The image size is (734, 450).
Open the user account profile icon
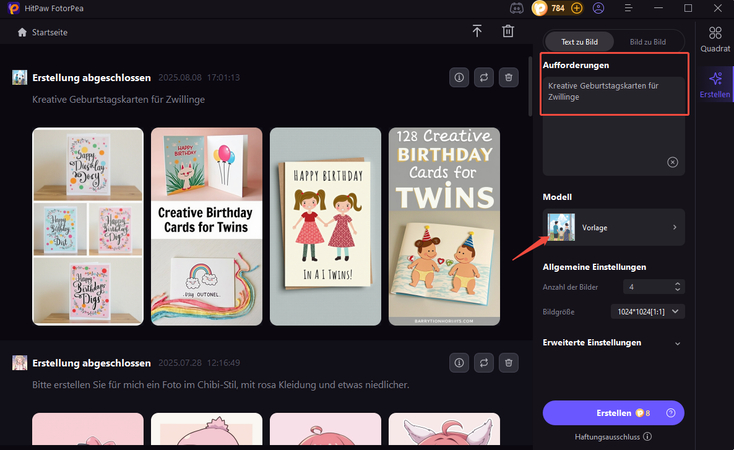pos(598,8)
